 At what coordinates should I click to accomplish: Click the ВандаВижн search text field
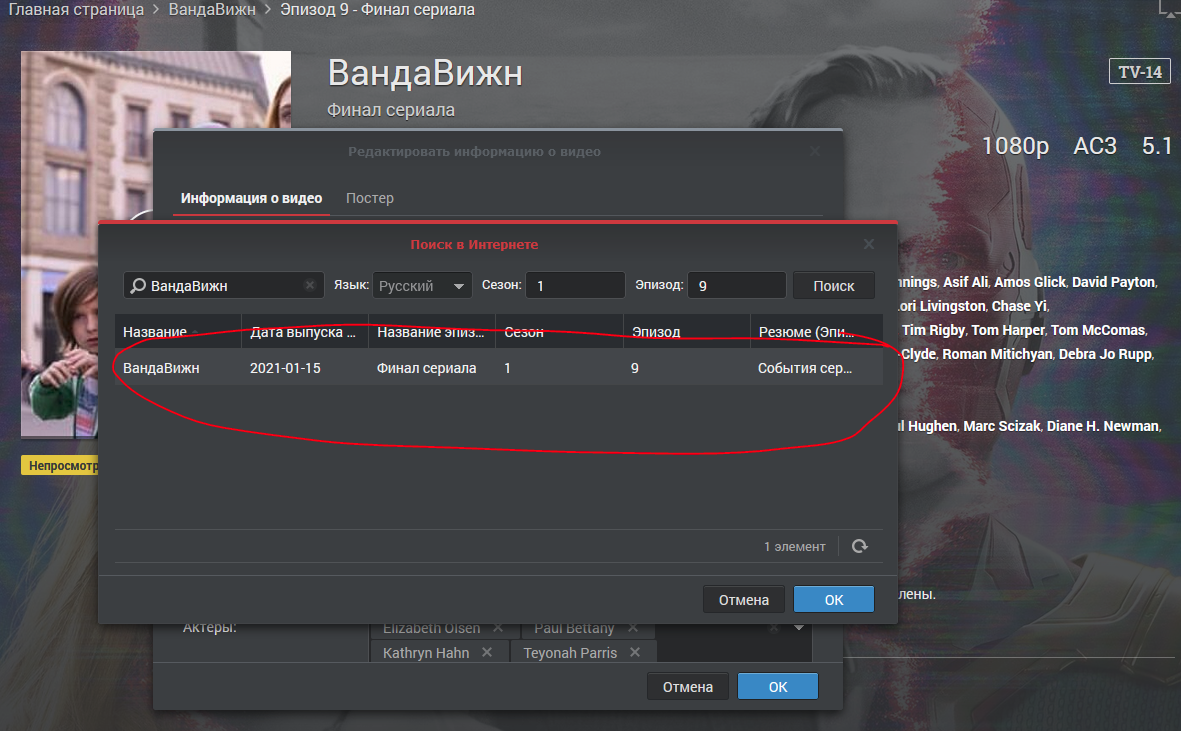click(224, 285)
